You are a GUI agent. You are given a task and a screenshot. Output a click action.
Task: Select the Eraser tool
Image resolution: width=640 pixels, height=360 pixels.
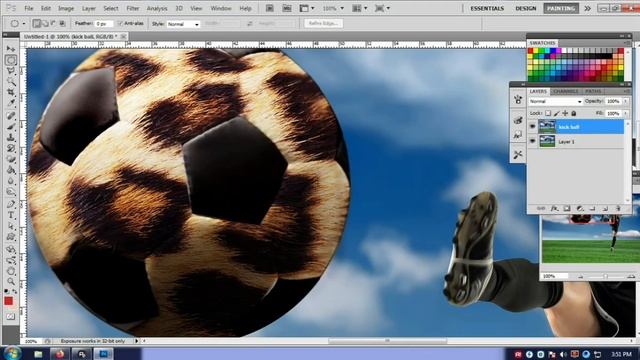[11, 159]
